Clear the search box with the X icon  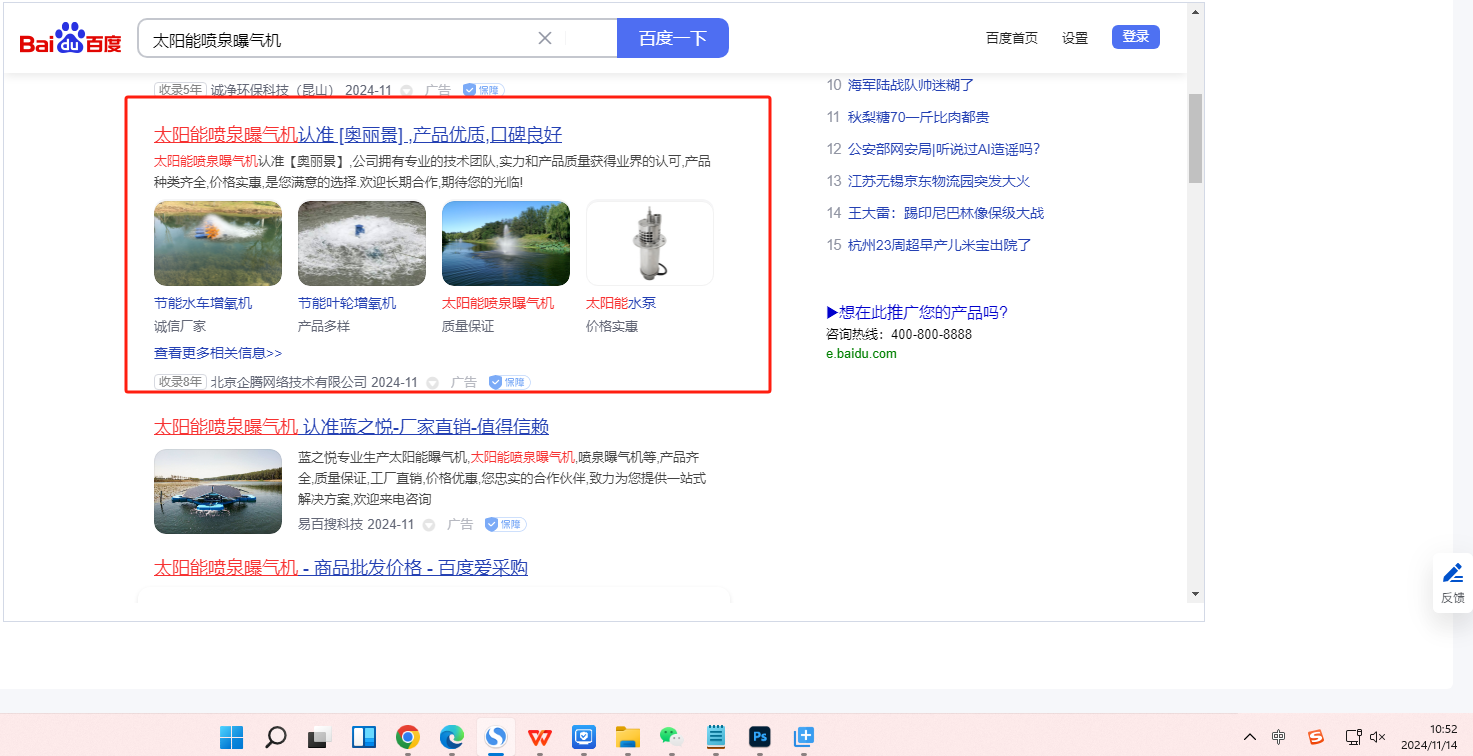[545, 39]
